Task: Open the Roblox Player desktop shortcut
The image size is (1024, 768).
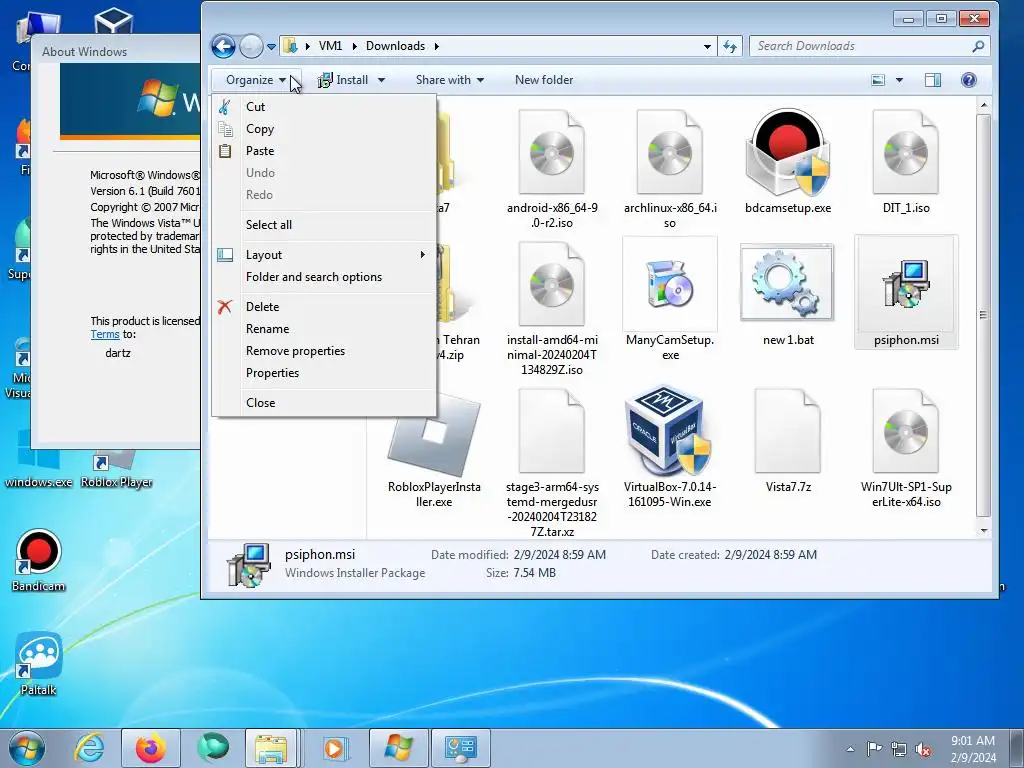Action: (117, 469)
